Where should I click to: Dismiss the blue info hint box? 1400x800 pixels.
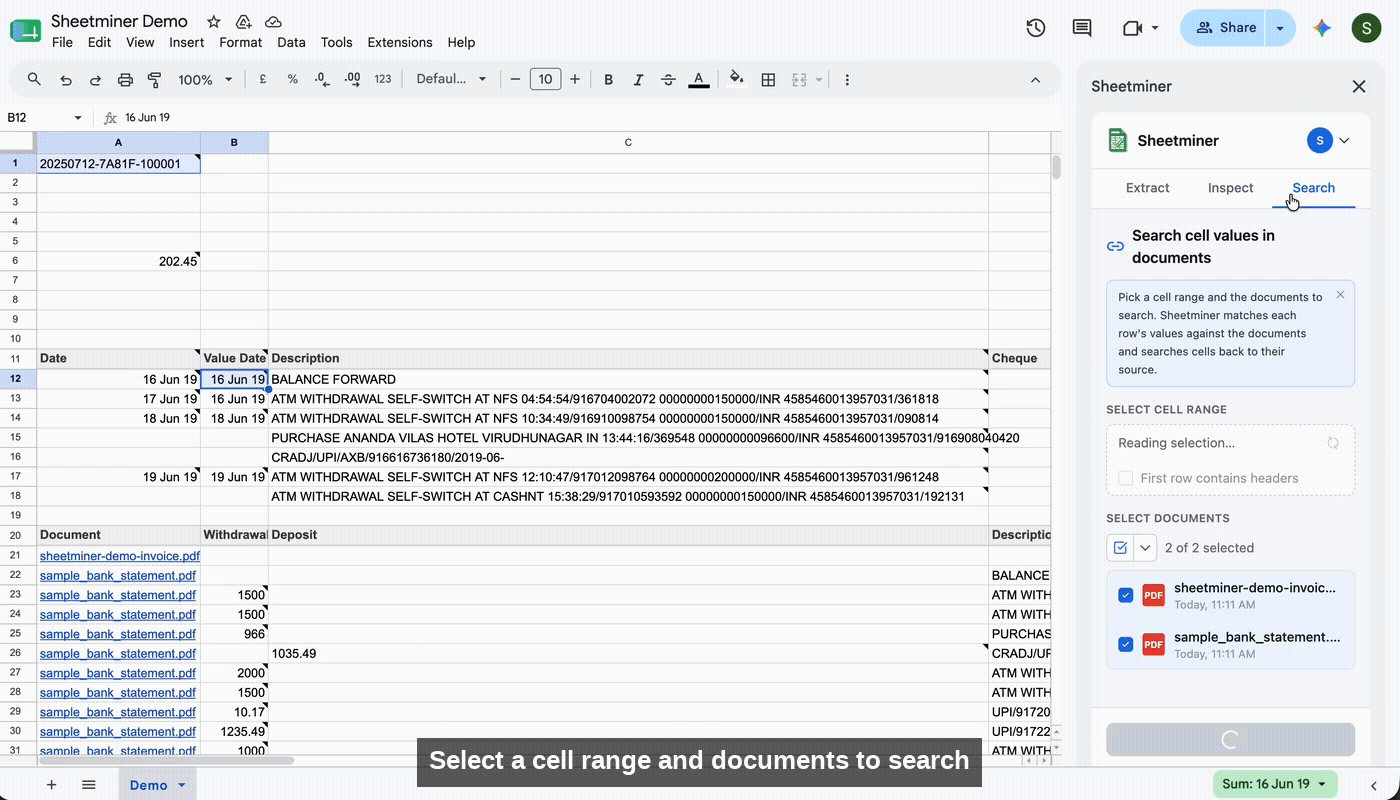tap(1340, 295)
